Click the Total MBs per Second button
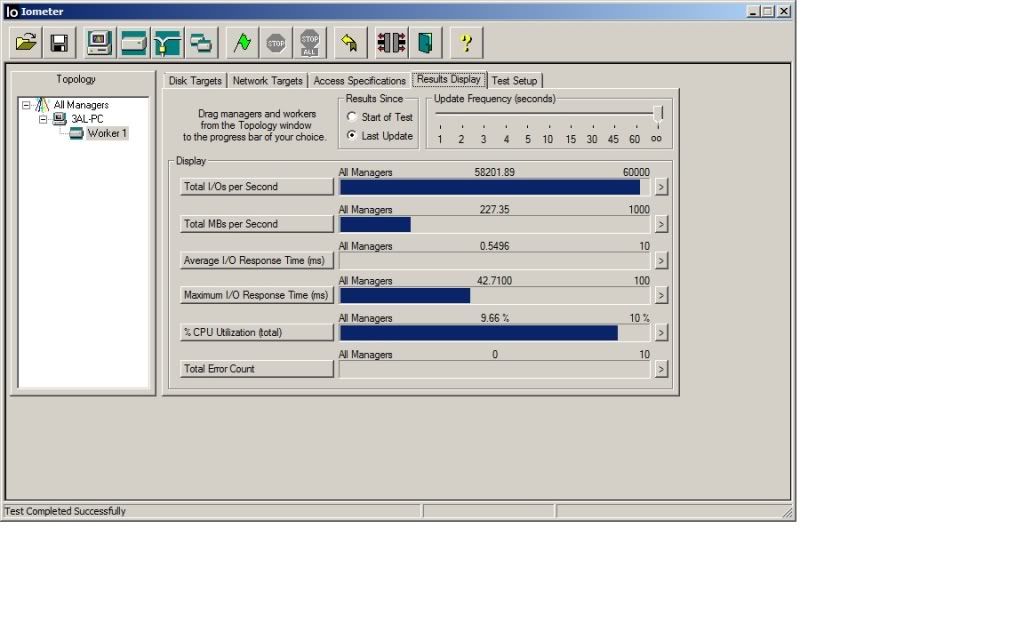This screenshot has width=1024, height=640. pyautogui.click(x=257, y=224)
